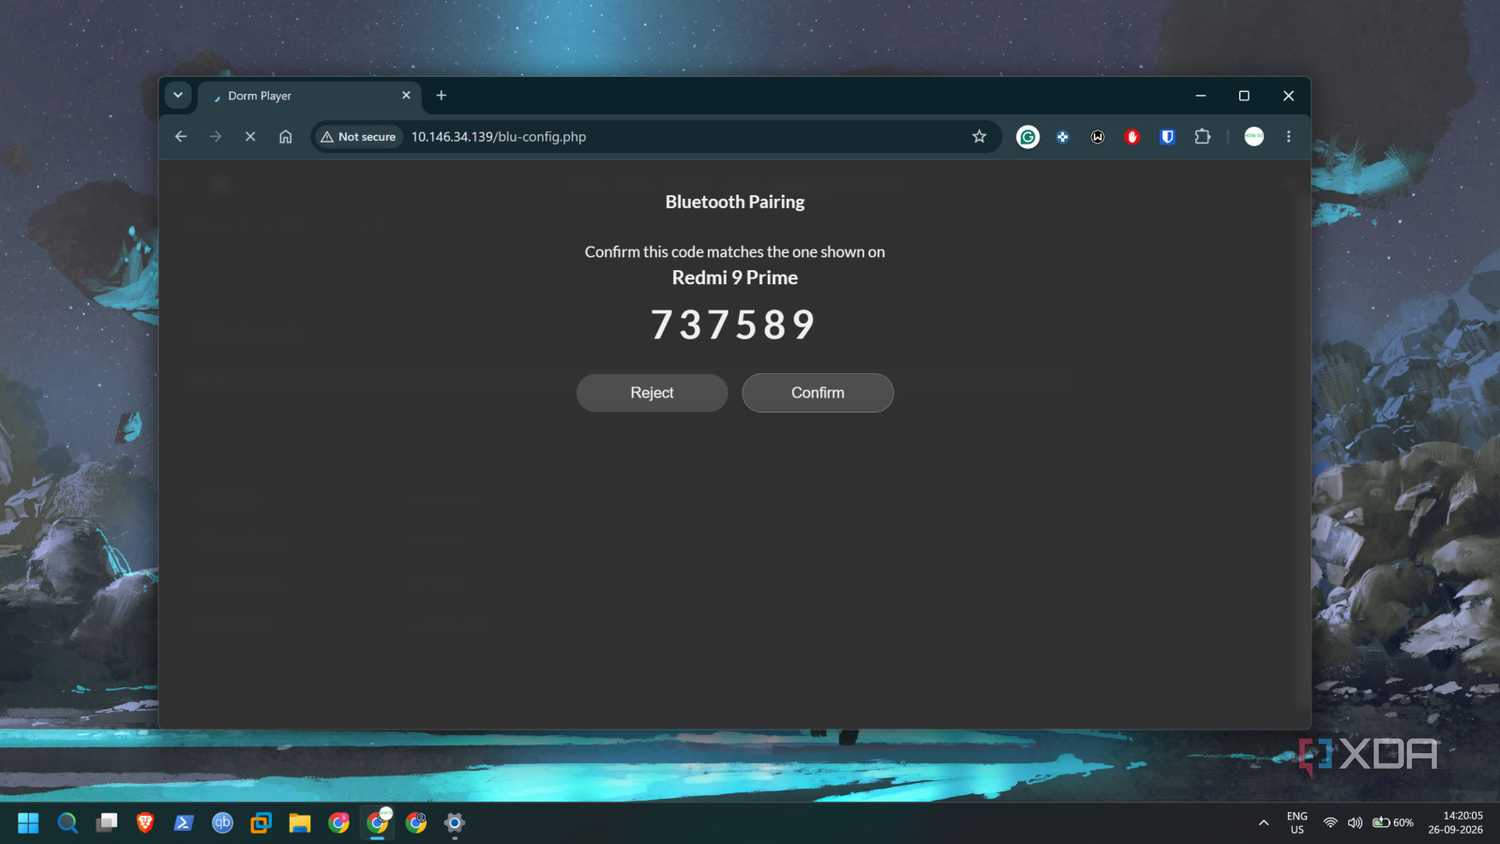
Task: Close the browser window
Action: pyautogui.click(x=1288, y=96)
